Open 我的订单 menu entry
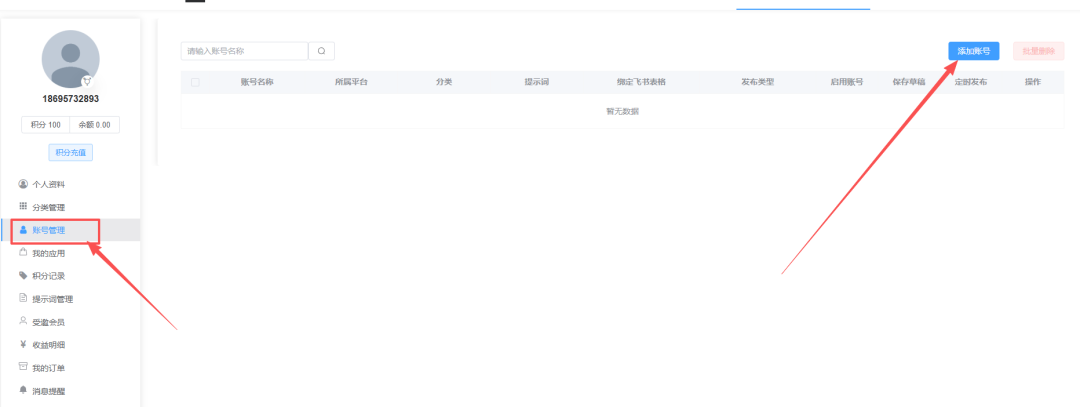 (x=71, y=368)
